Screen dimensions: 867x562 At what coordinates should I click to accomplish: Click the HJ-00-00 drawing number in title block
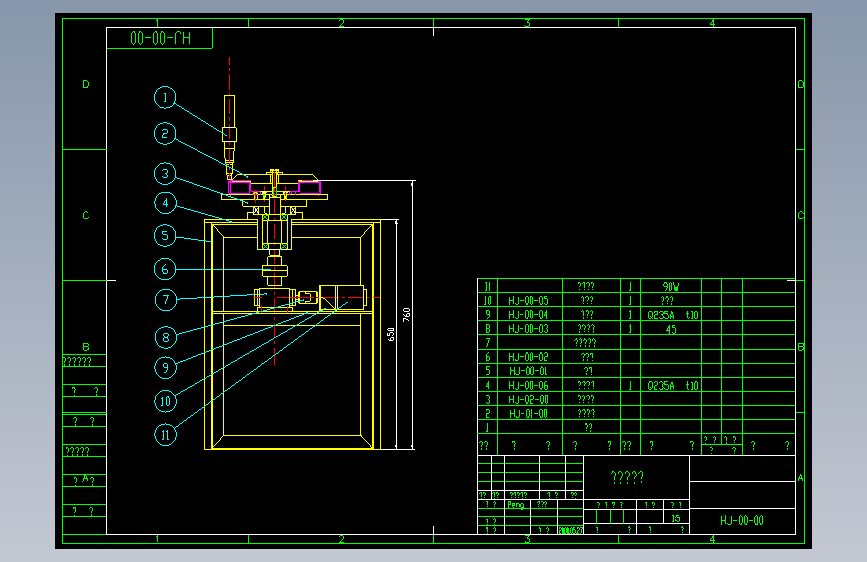pos(742,521)
